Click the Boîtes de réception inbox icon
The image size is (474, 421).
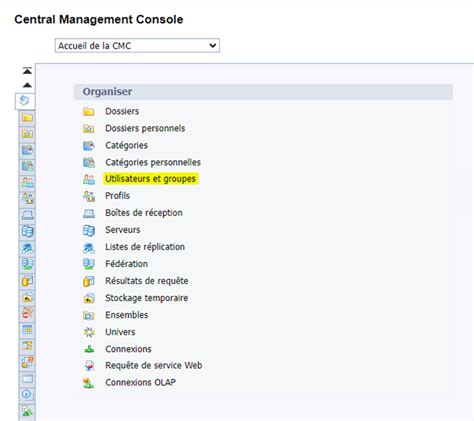tap(89, 213)
